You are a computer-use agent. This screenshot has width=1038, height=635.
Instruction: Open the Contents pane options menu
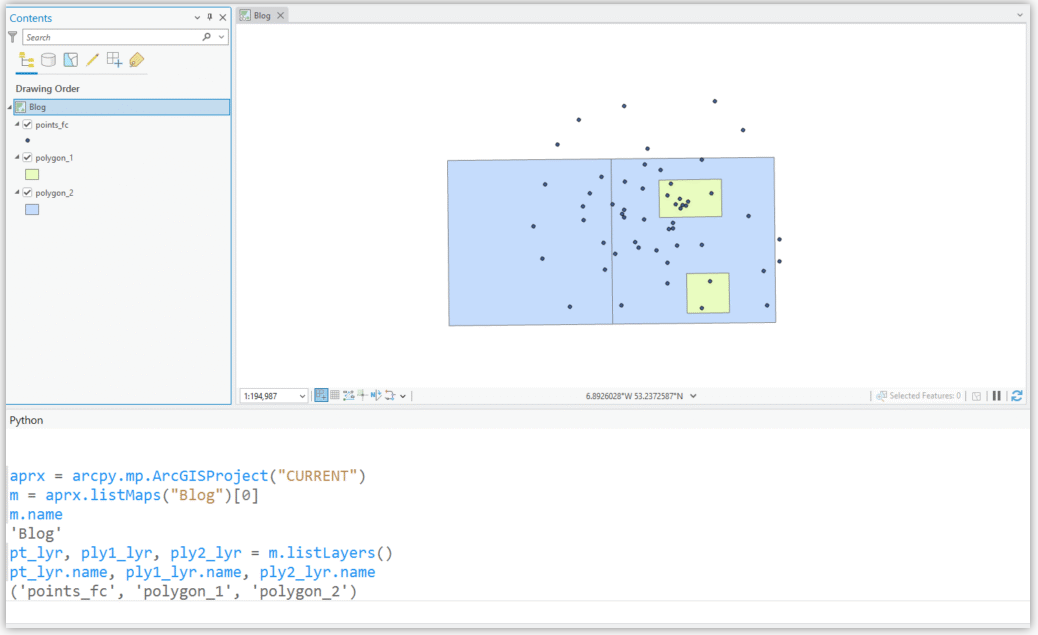pyautogui.click(x=196, y=16)
